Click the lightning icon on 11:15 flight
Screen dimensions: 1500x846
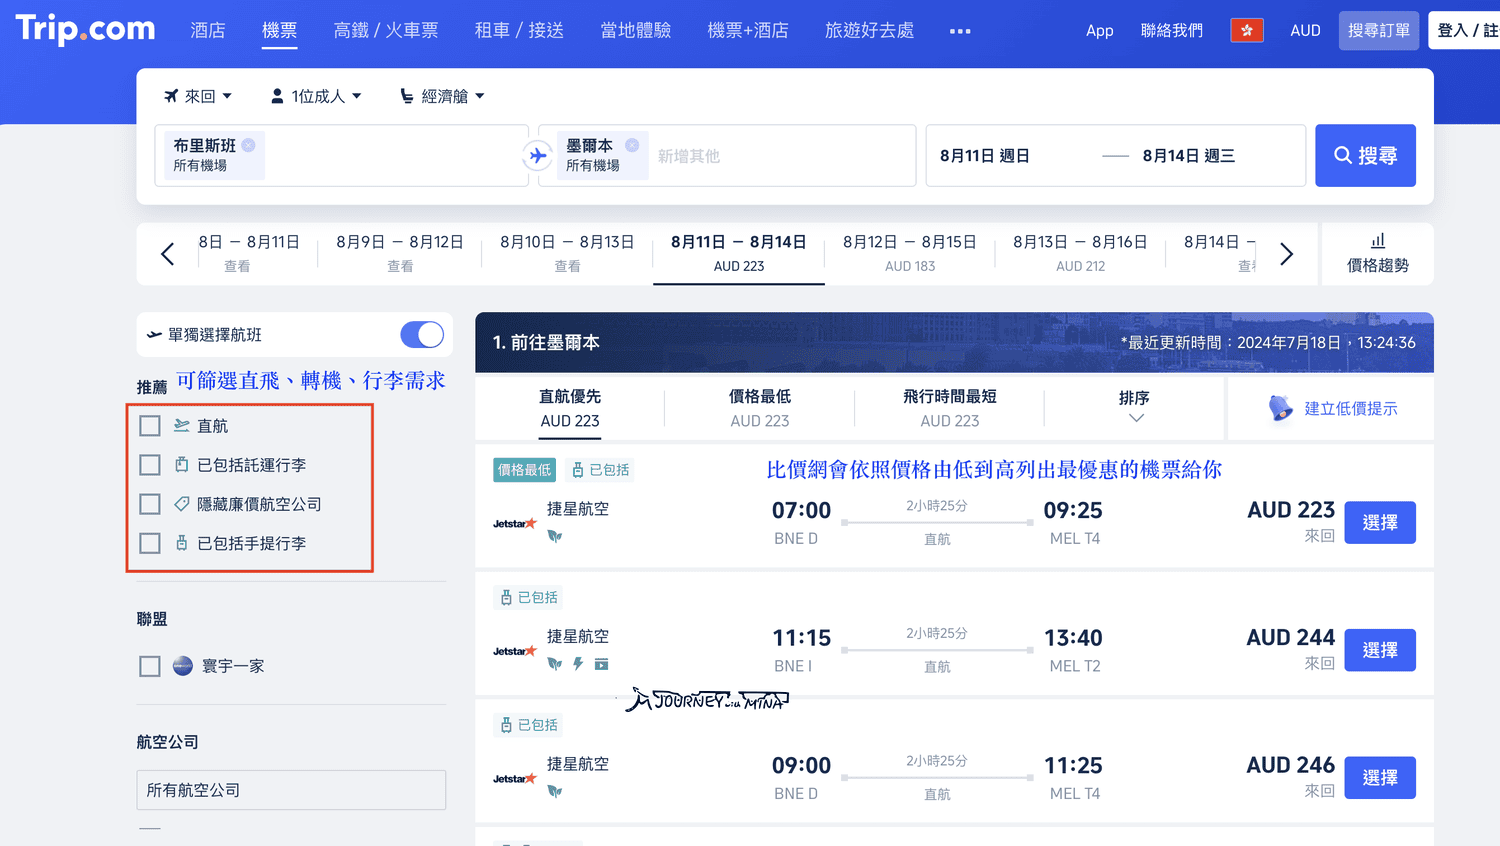[578, 663]
